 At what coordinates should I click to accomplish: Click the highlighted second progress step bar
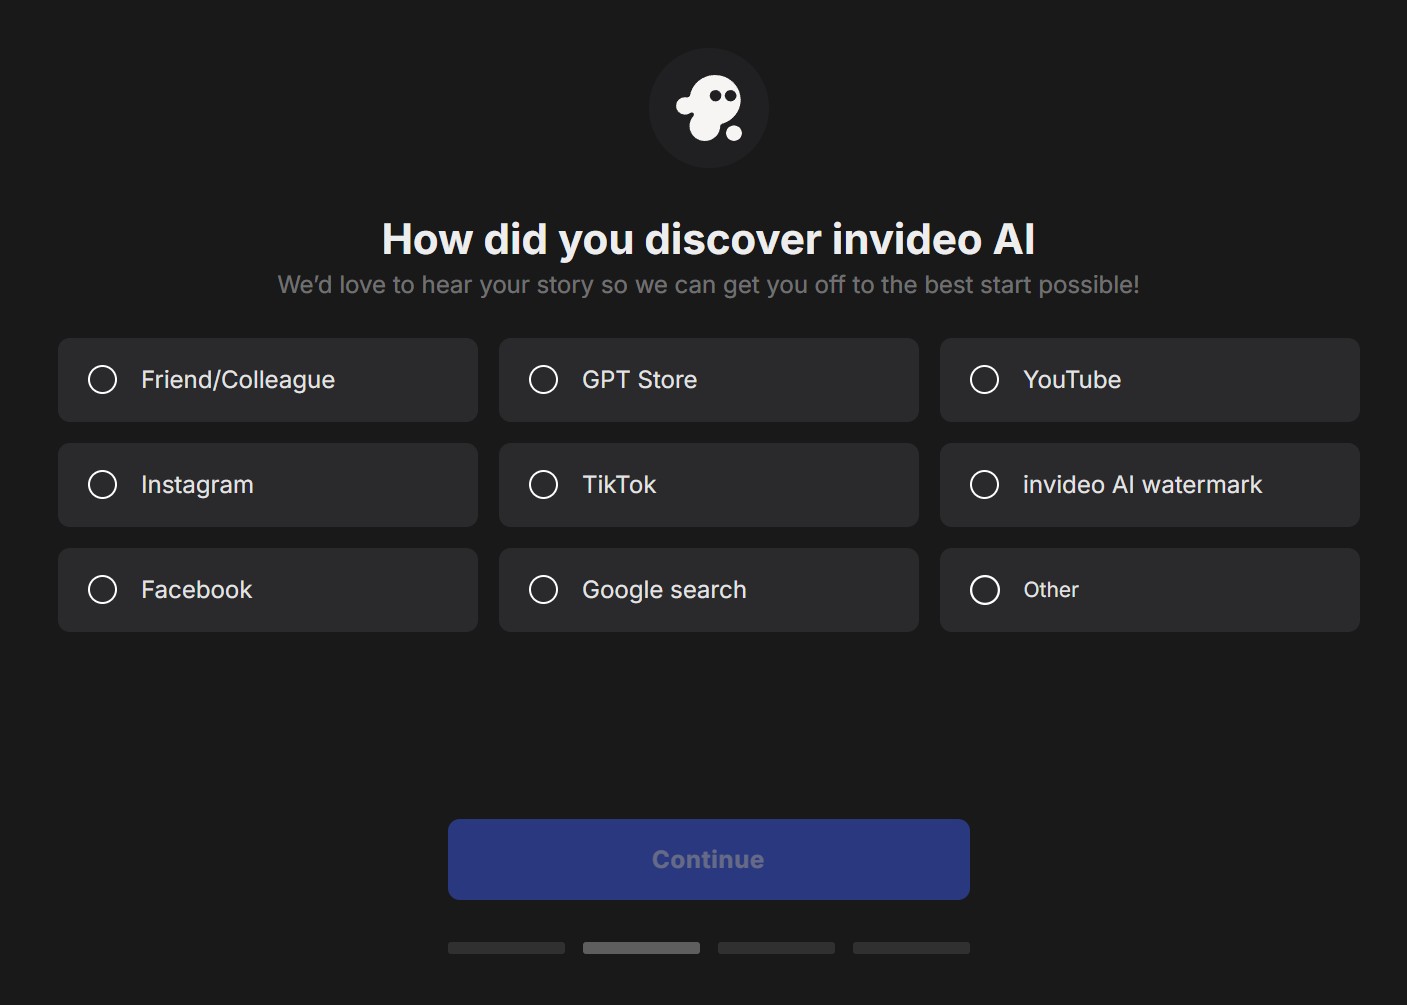tap(641, 948)
